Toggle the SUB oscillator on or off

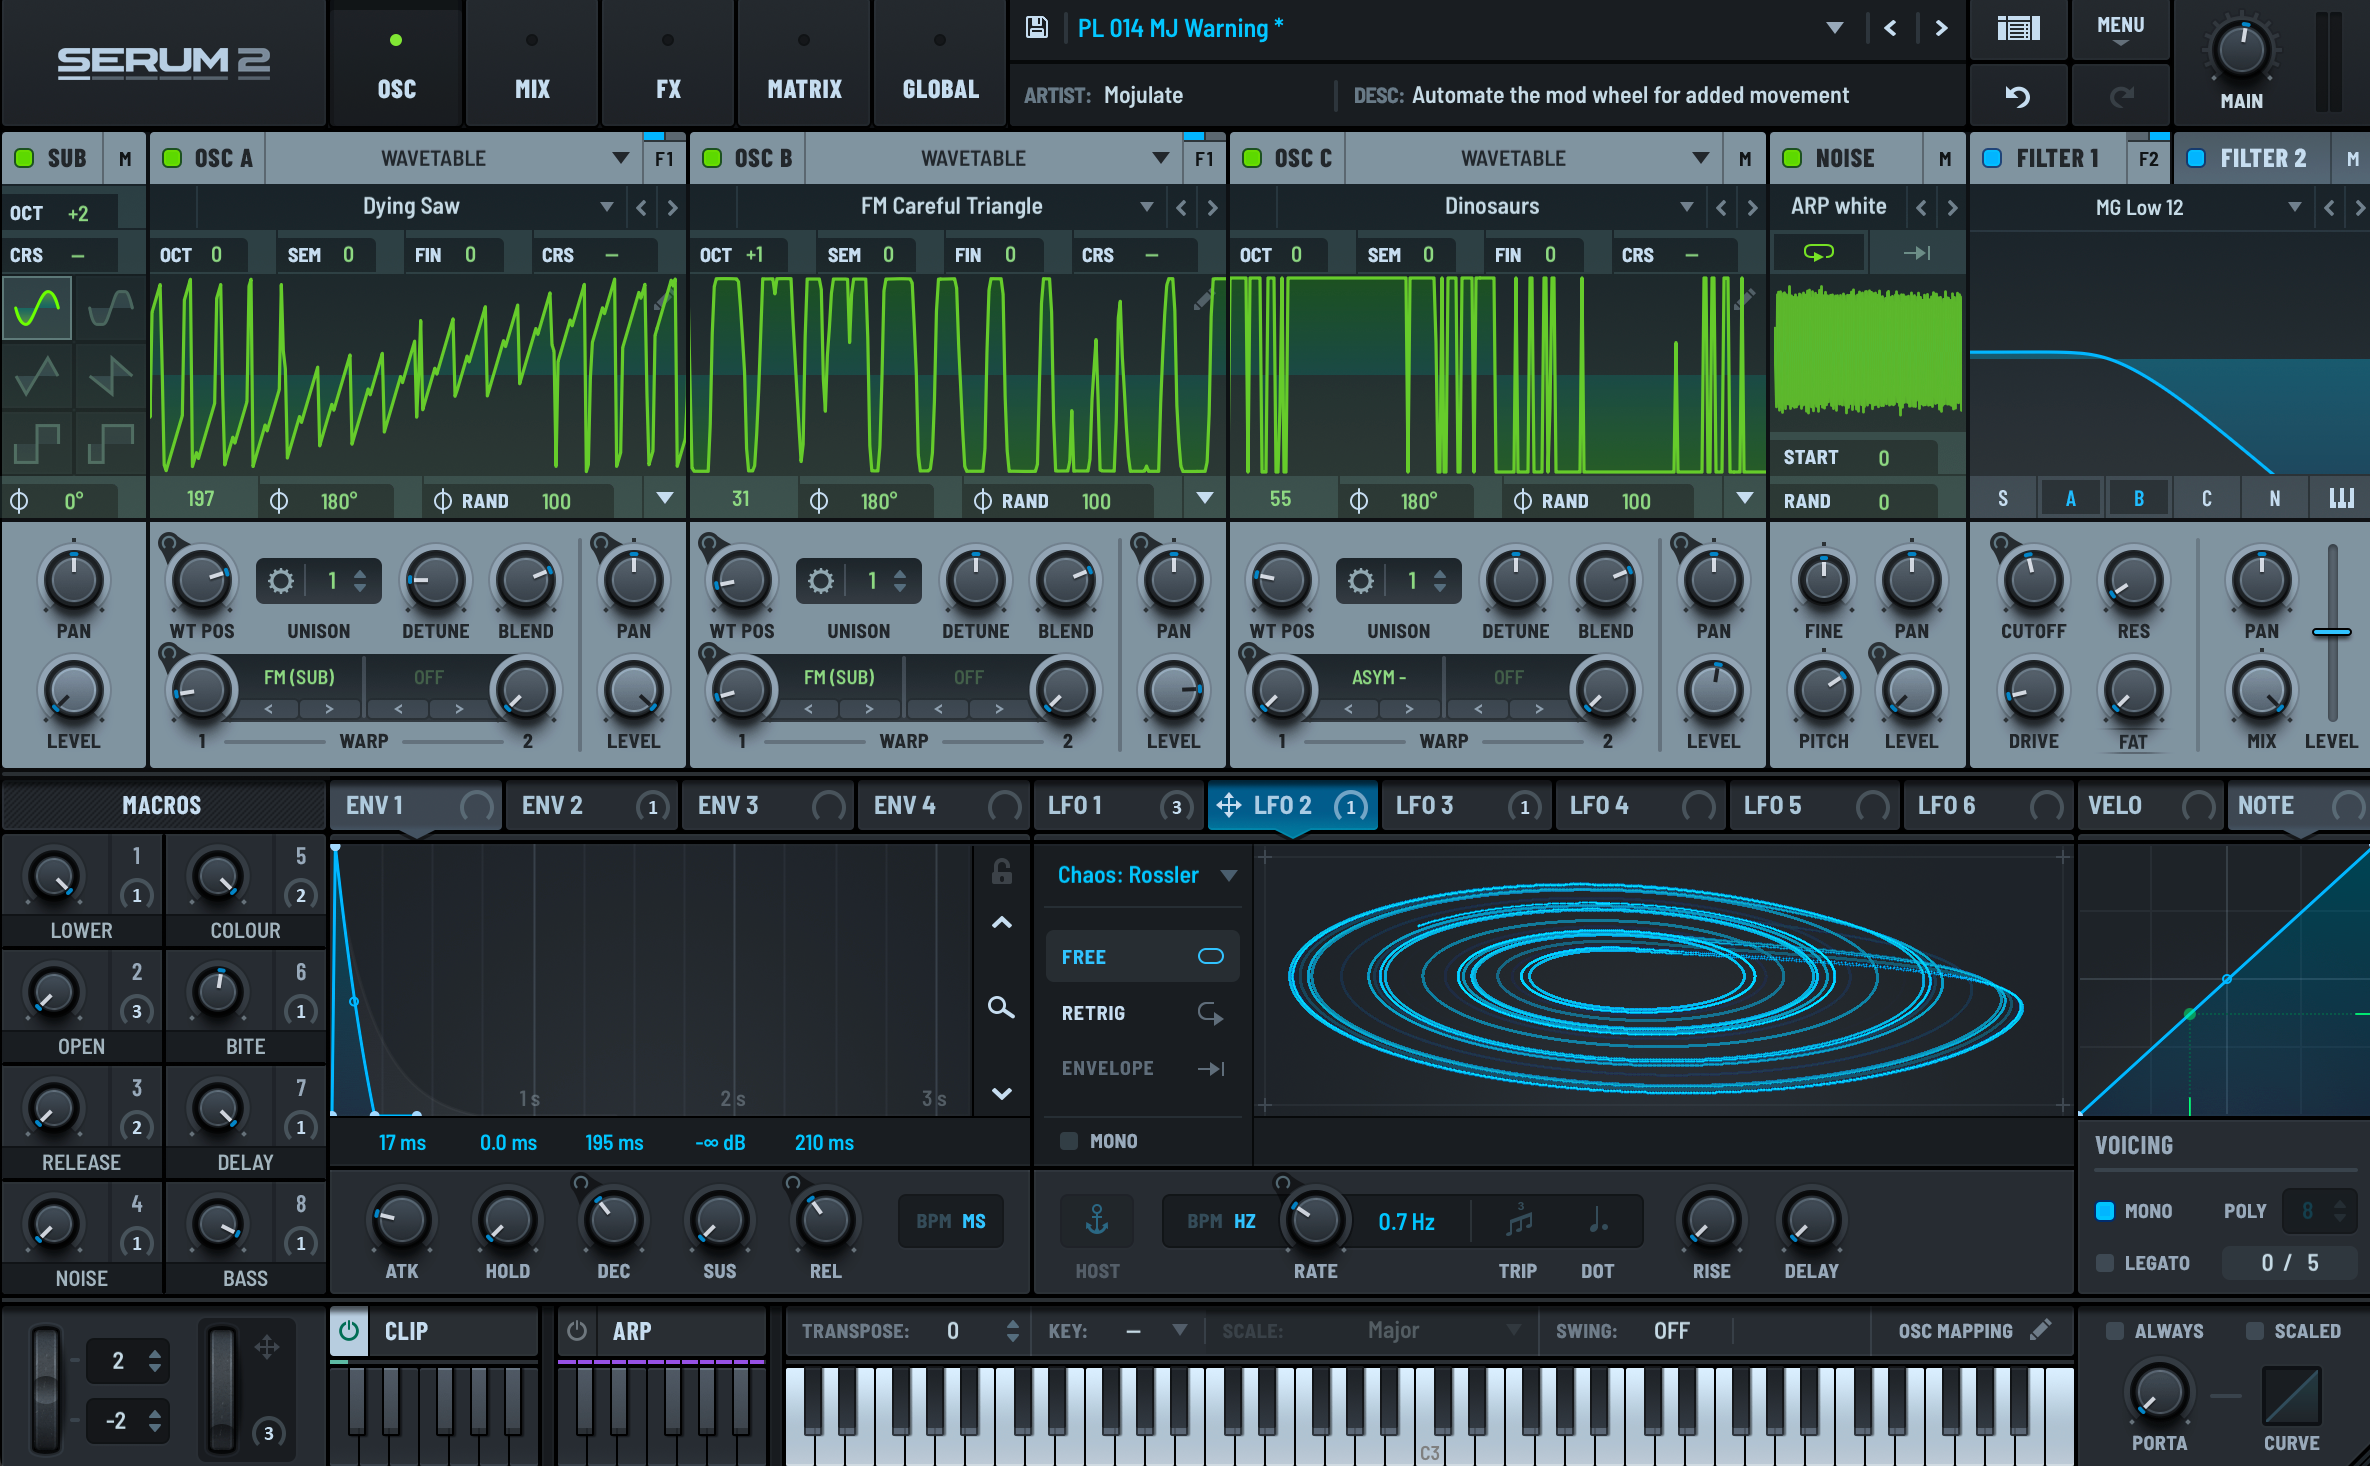click(x=24, y=158)
